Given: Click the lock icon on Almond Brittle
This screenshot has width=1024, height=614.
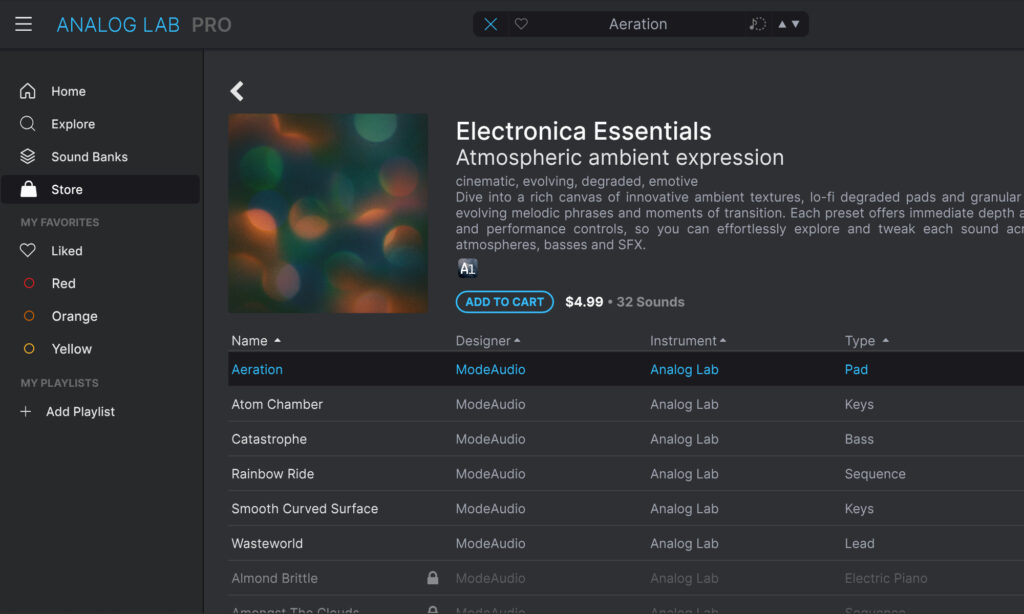Looking at the screenshot, I should pos(432,577).
